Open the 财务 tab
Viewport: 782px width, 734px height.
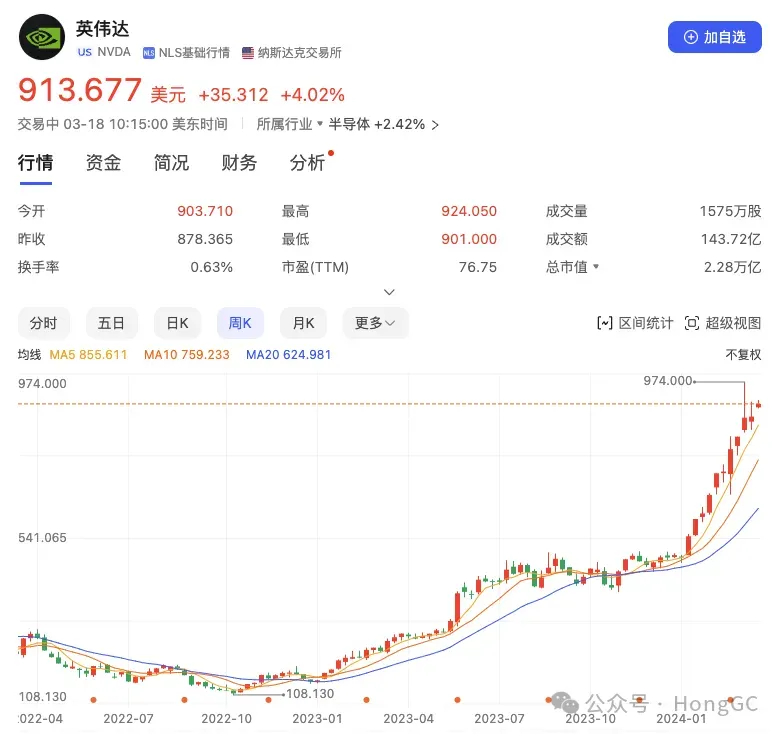tap(239, 163)
